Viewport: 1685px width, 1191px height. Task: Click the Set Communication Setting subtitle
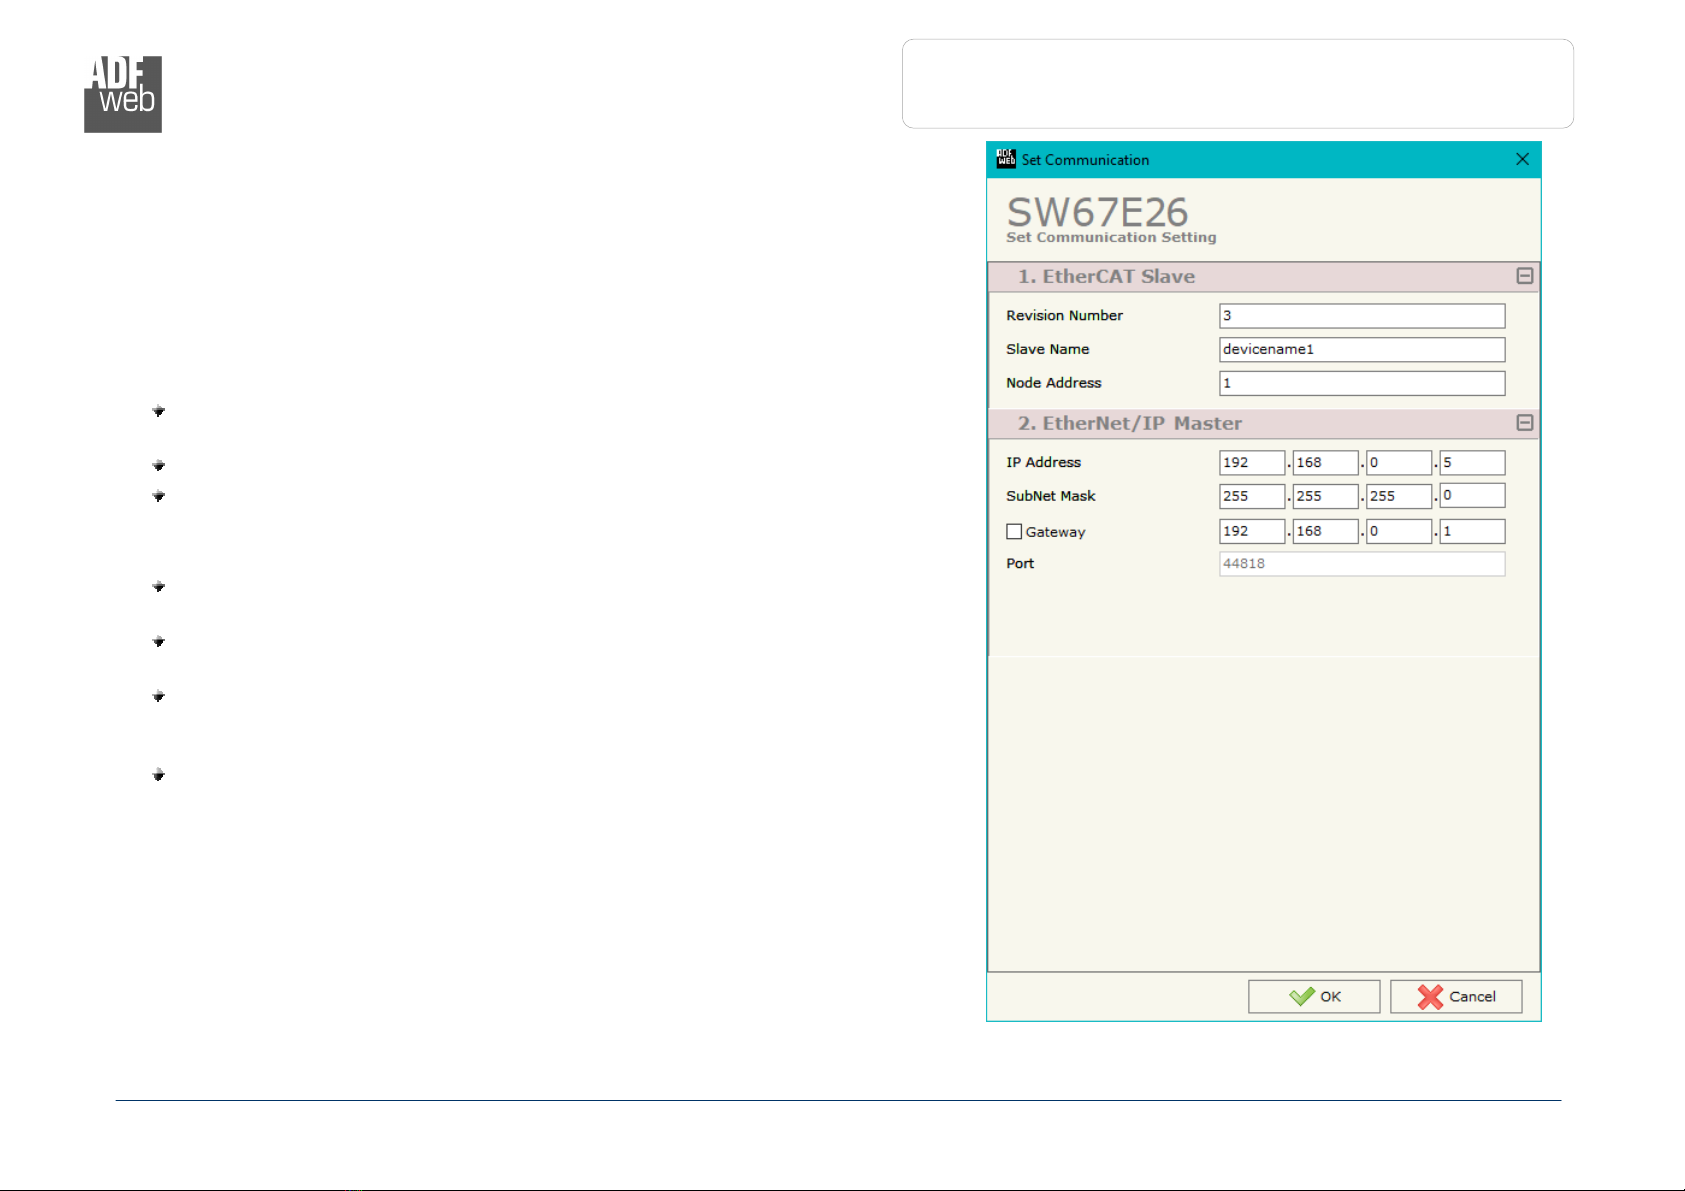click(x=1111, y=237)
